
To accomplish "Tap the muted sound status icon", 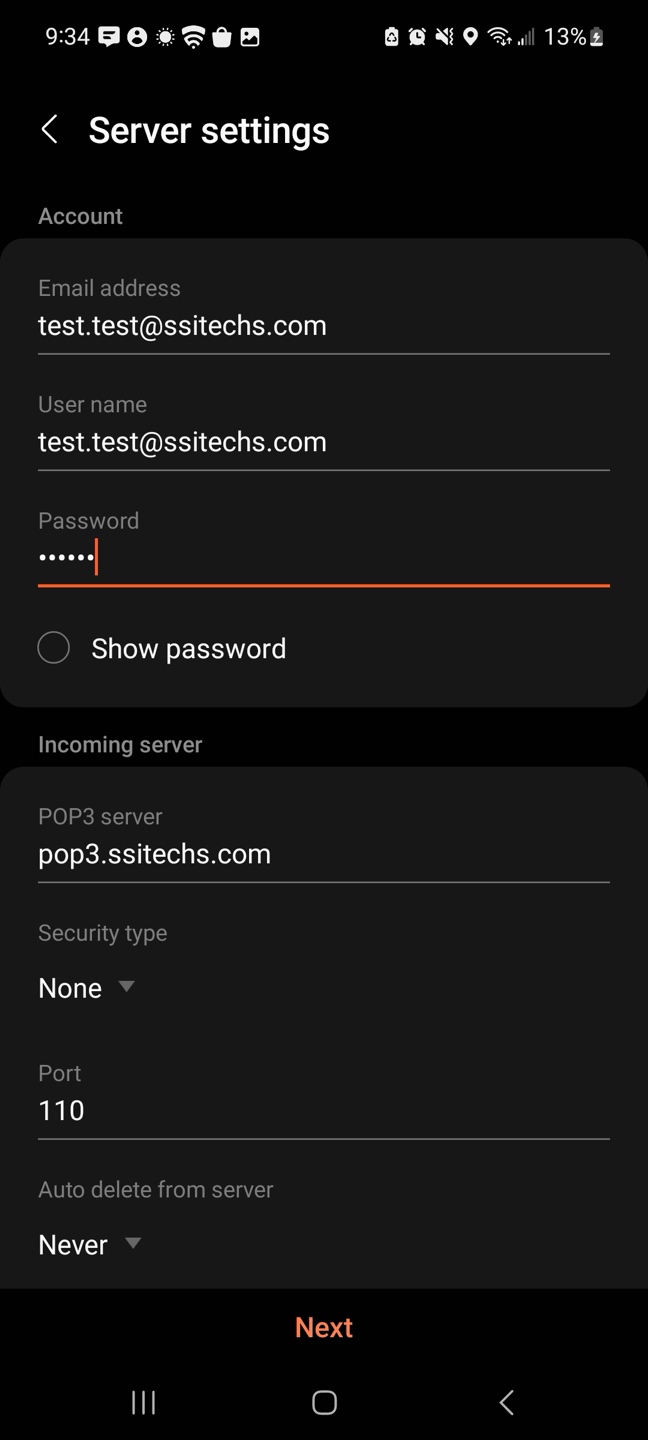I will point(444,37).
